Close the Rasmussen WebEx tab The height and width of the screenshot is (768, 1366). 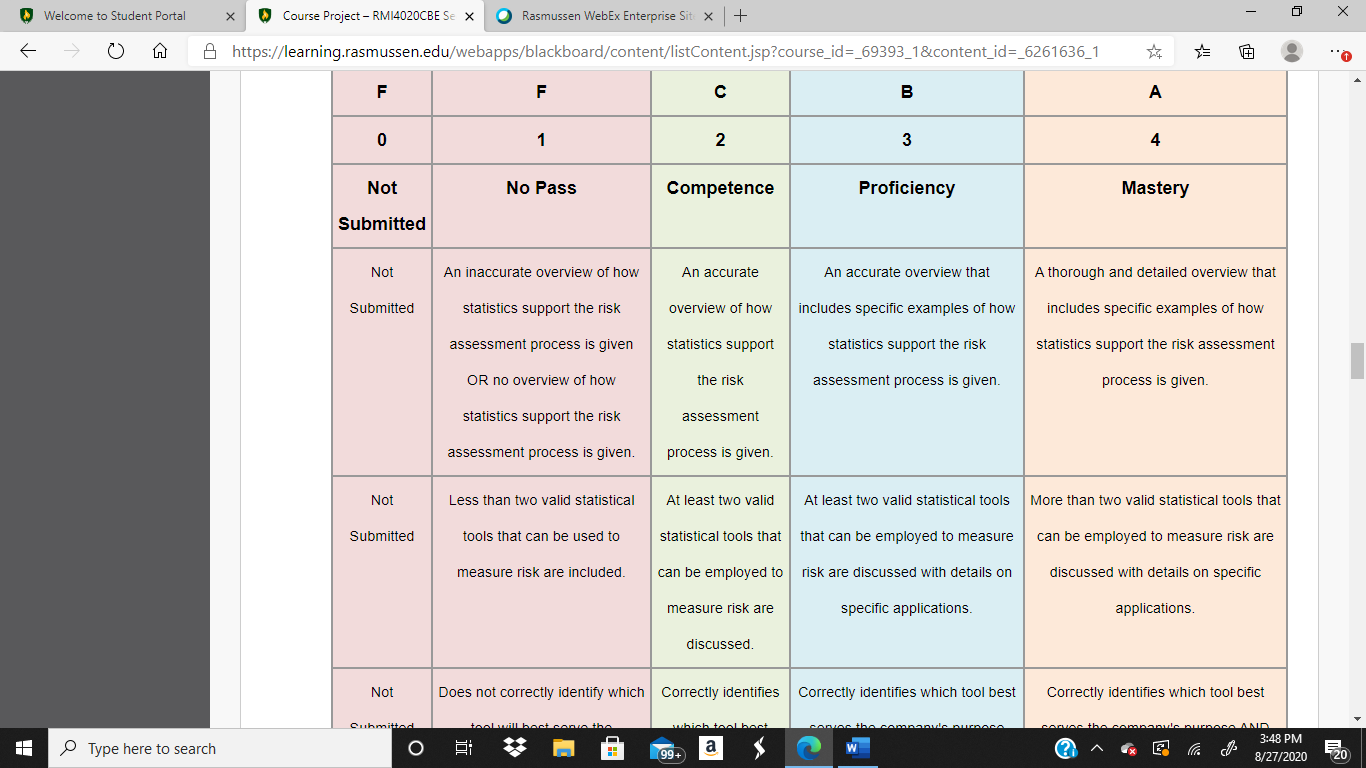point(708,17)
